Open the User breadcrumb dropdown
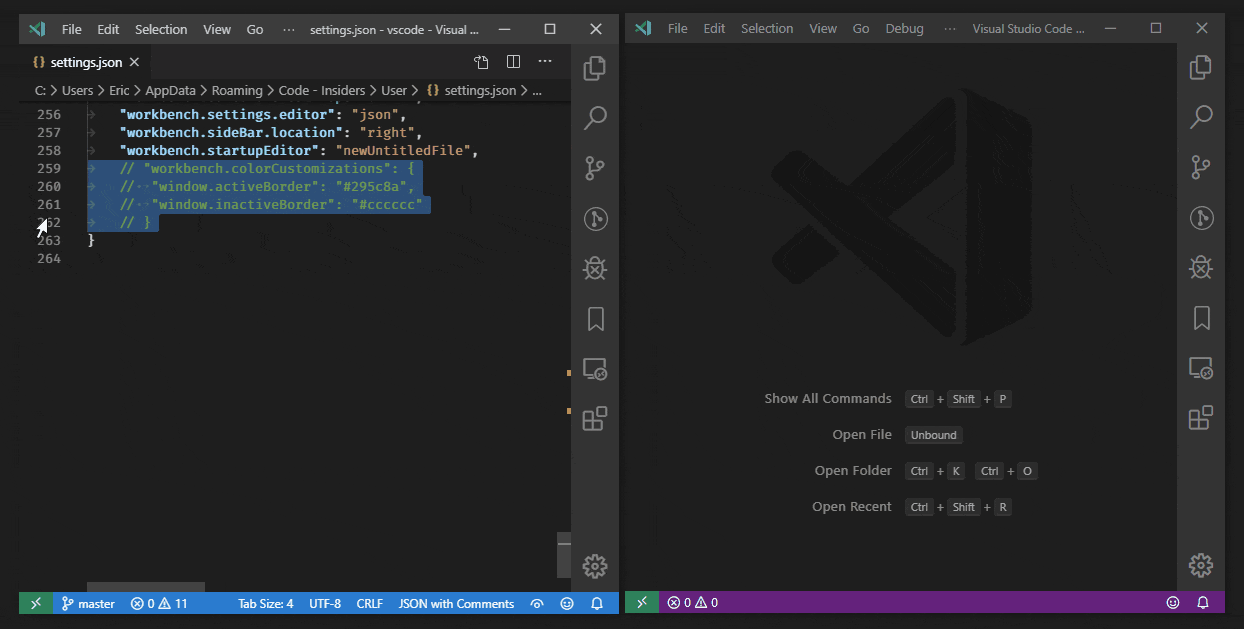The width and height of the screenshot is (1244, 629). (x=394, y=90)
